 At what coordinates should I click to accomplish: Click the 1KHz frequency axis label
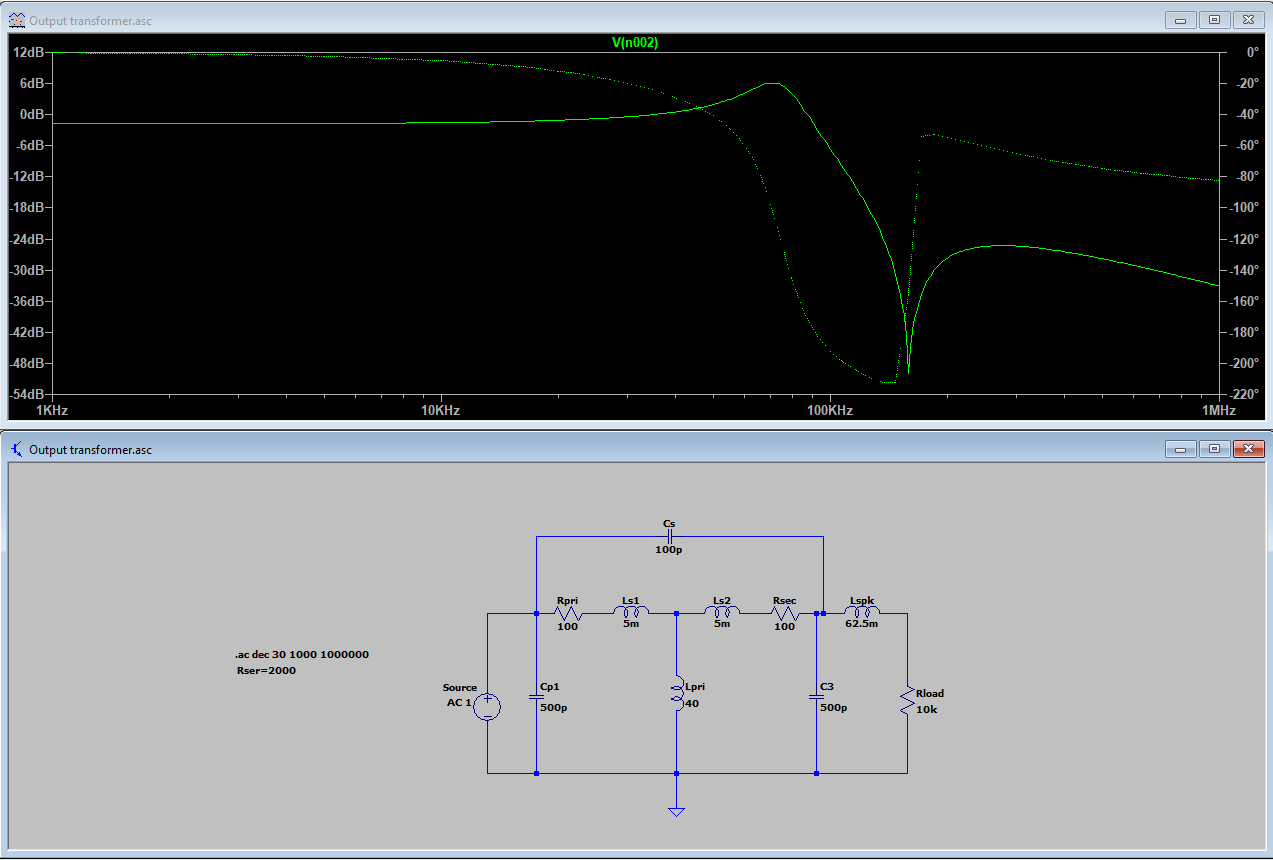pyautogui.click(x=51, y=410)
